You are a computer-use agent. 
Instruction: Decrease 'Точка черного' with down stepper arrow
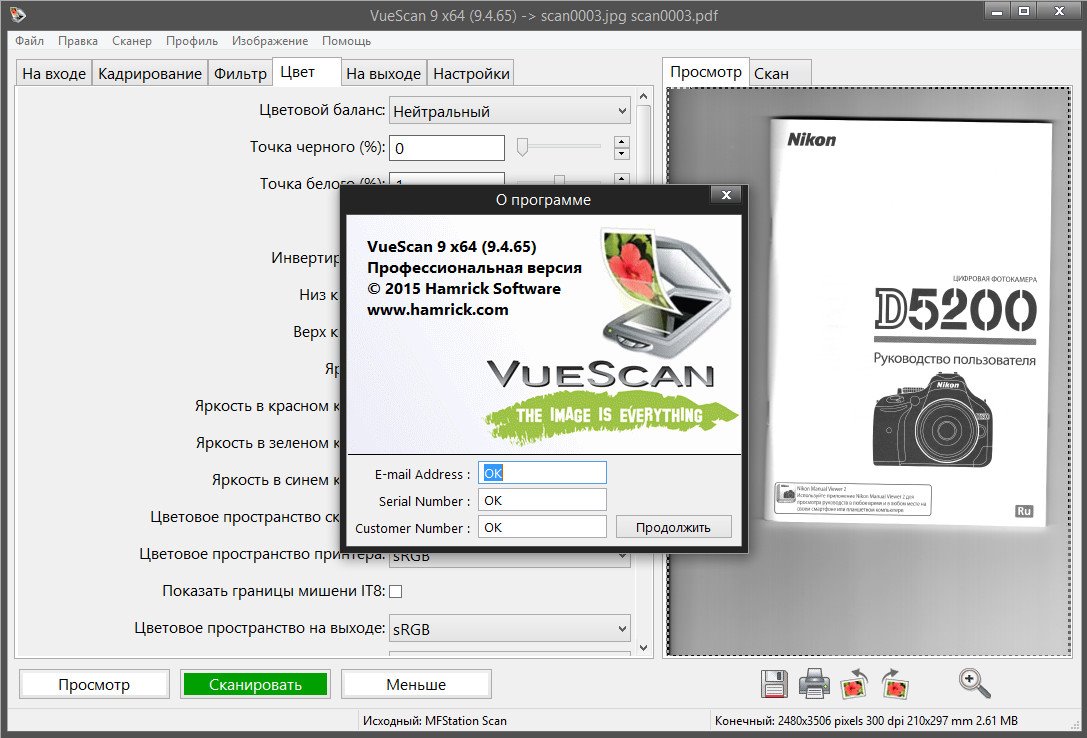click(622, 153)
